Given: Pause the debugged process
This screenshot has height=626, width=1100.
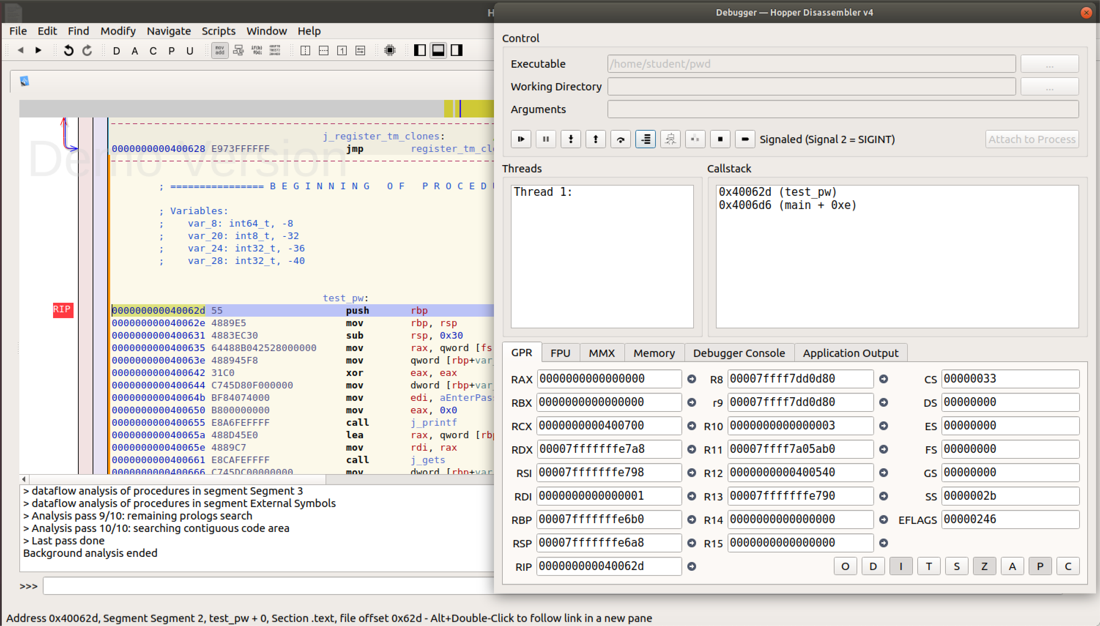Looking at the screenshot, I should [546, 139].
